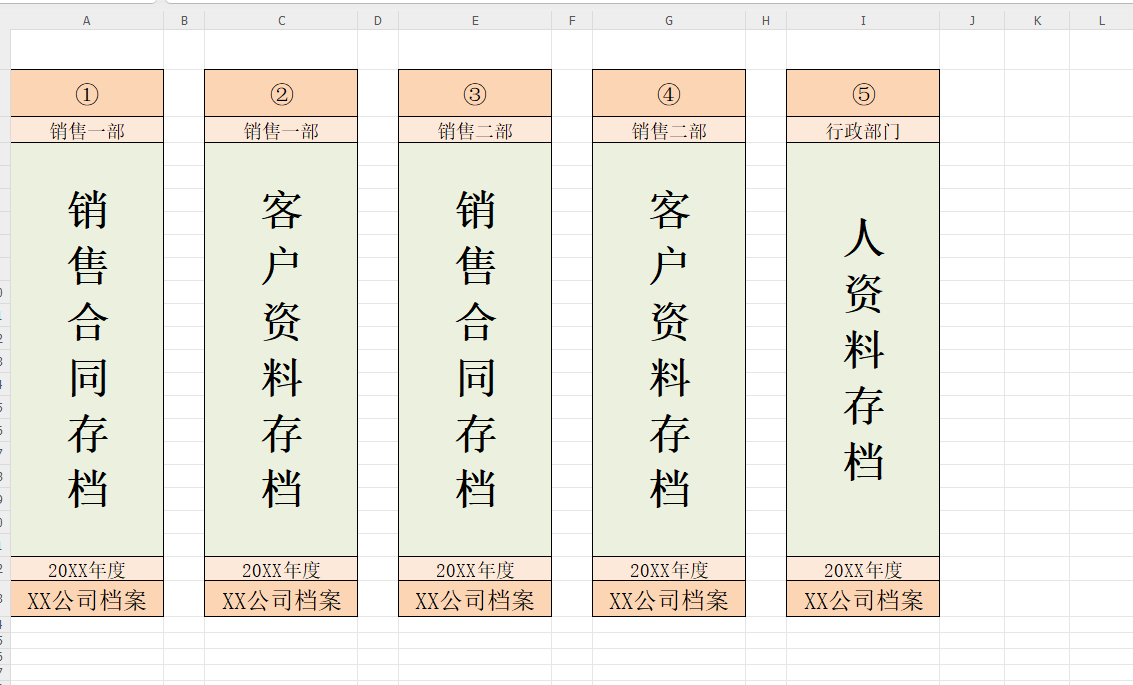Click 销售合同存档 title in column E
The width and height of the screenshot is (1133, 685).
(x=475, y=349)
